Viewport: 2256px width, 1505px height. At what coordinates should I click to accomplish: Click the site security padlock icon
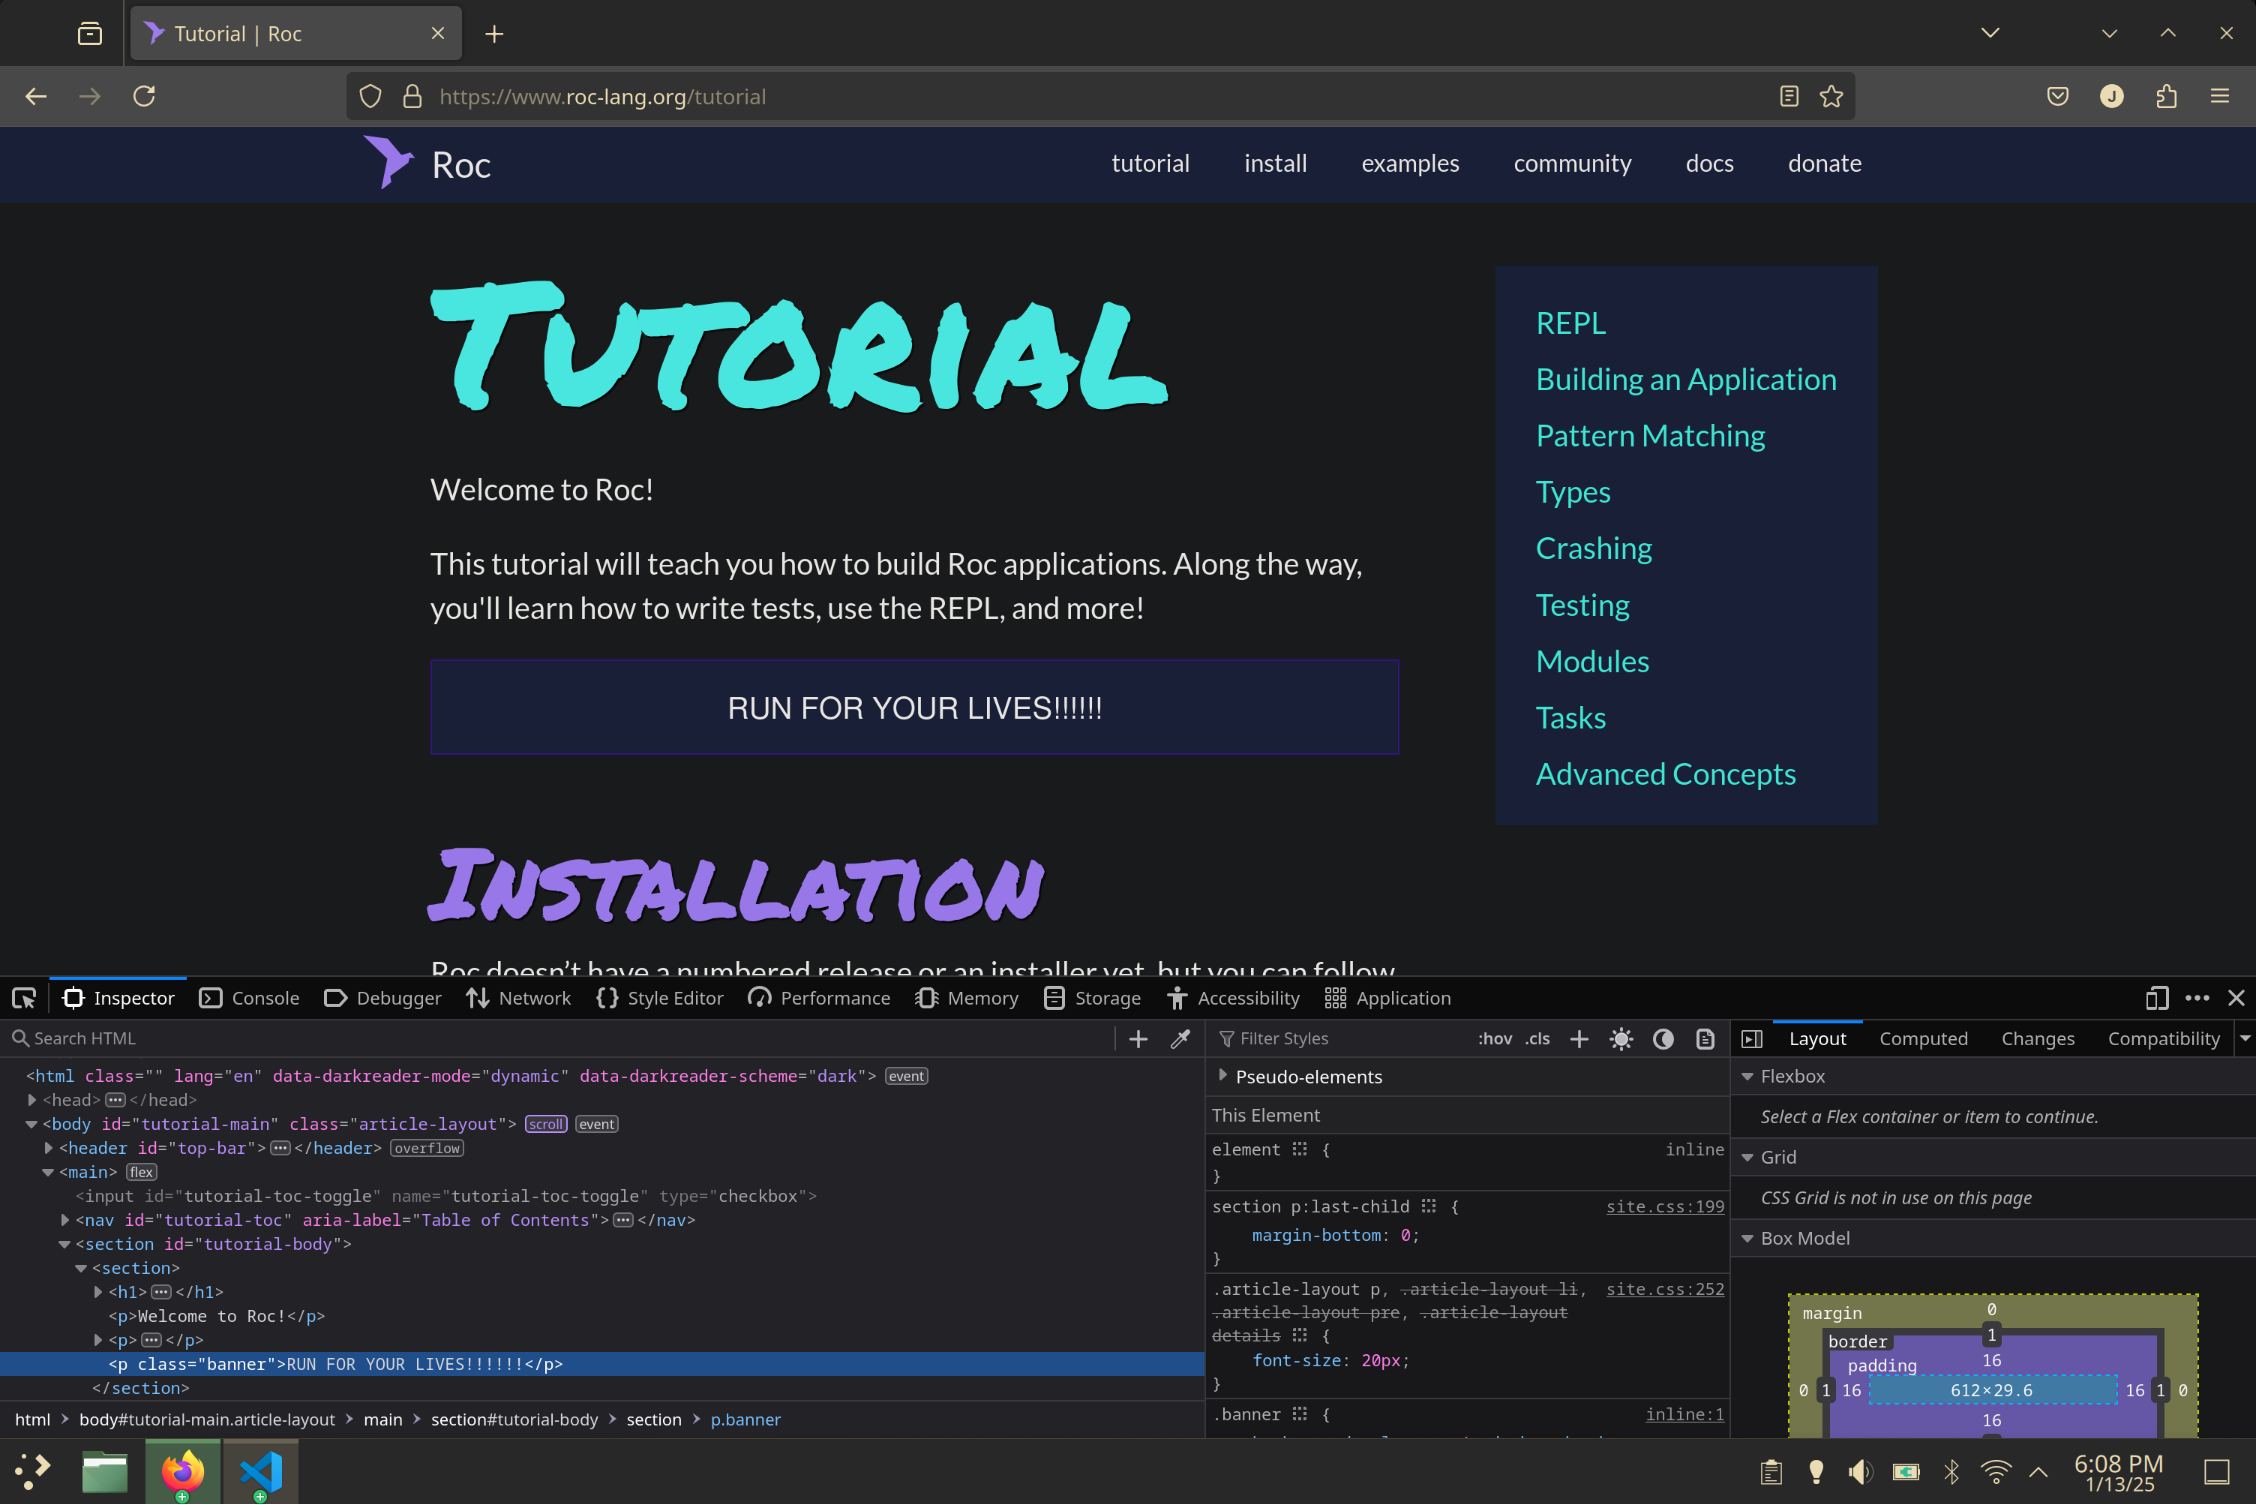tap(412, 96)
